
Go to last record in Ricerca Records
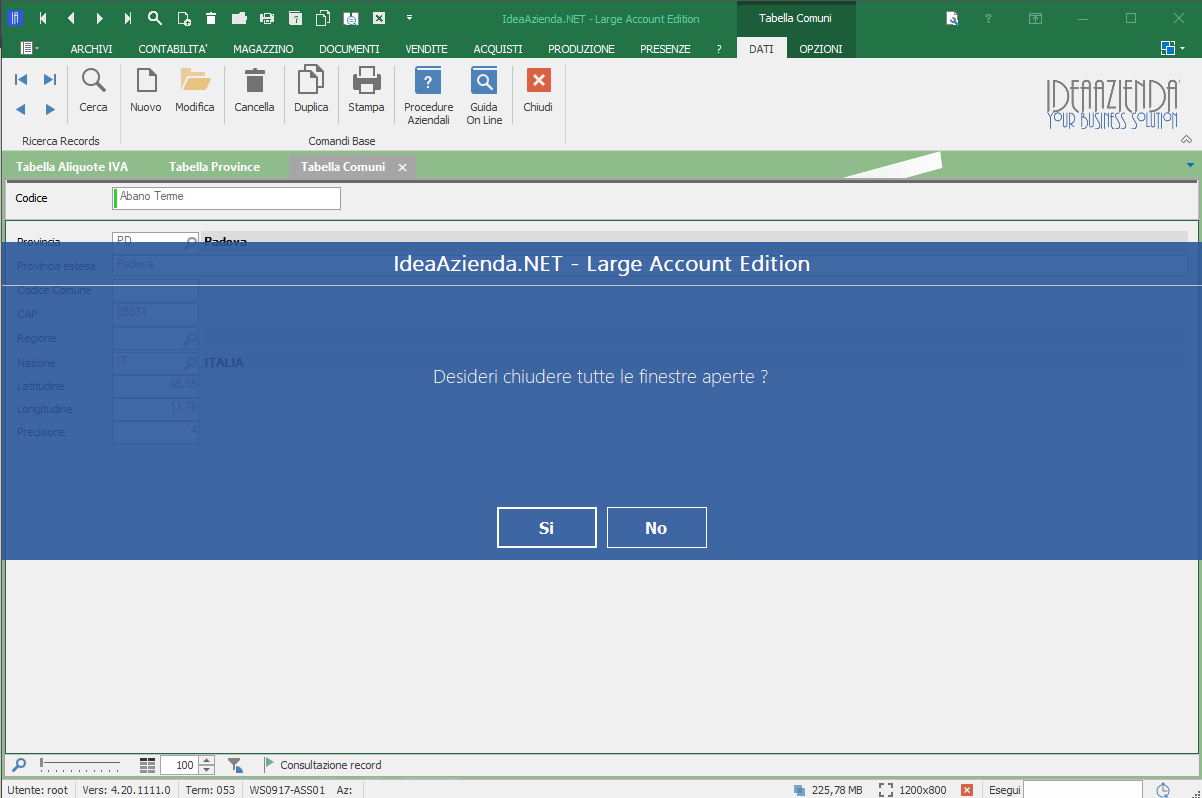(50, 79)
